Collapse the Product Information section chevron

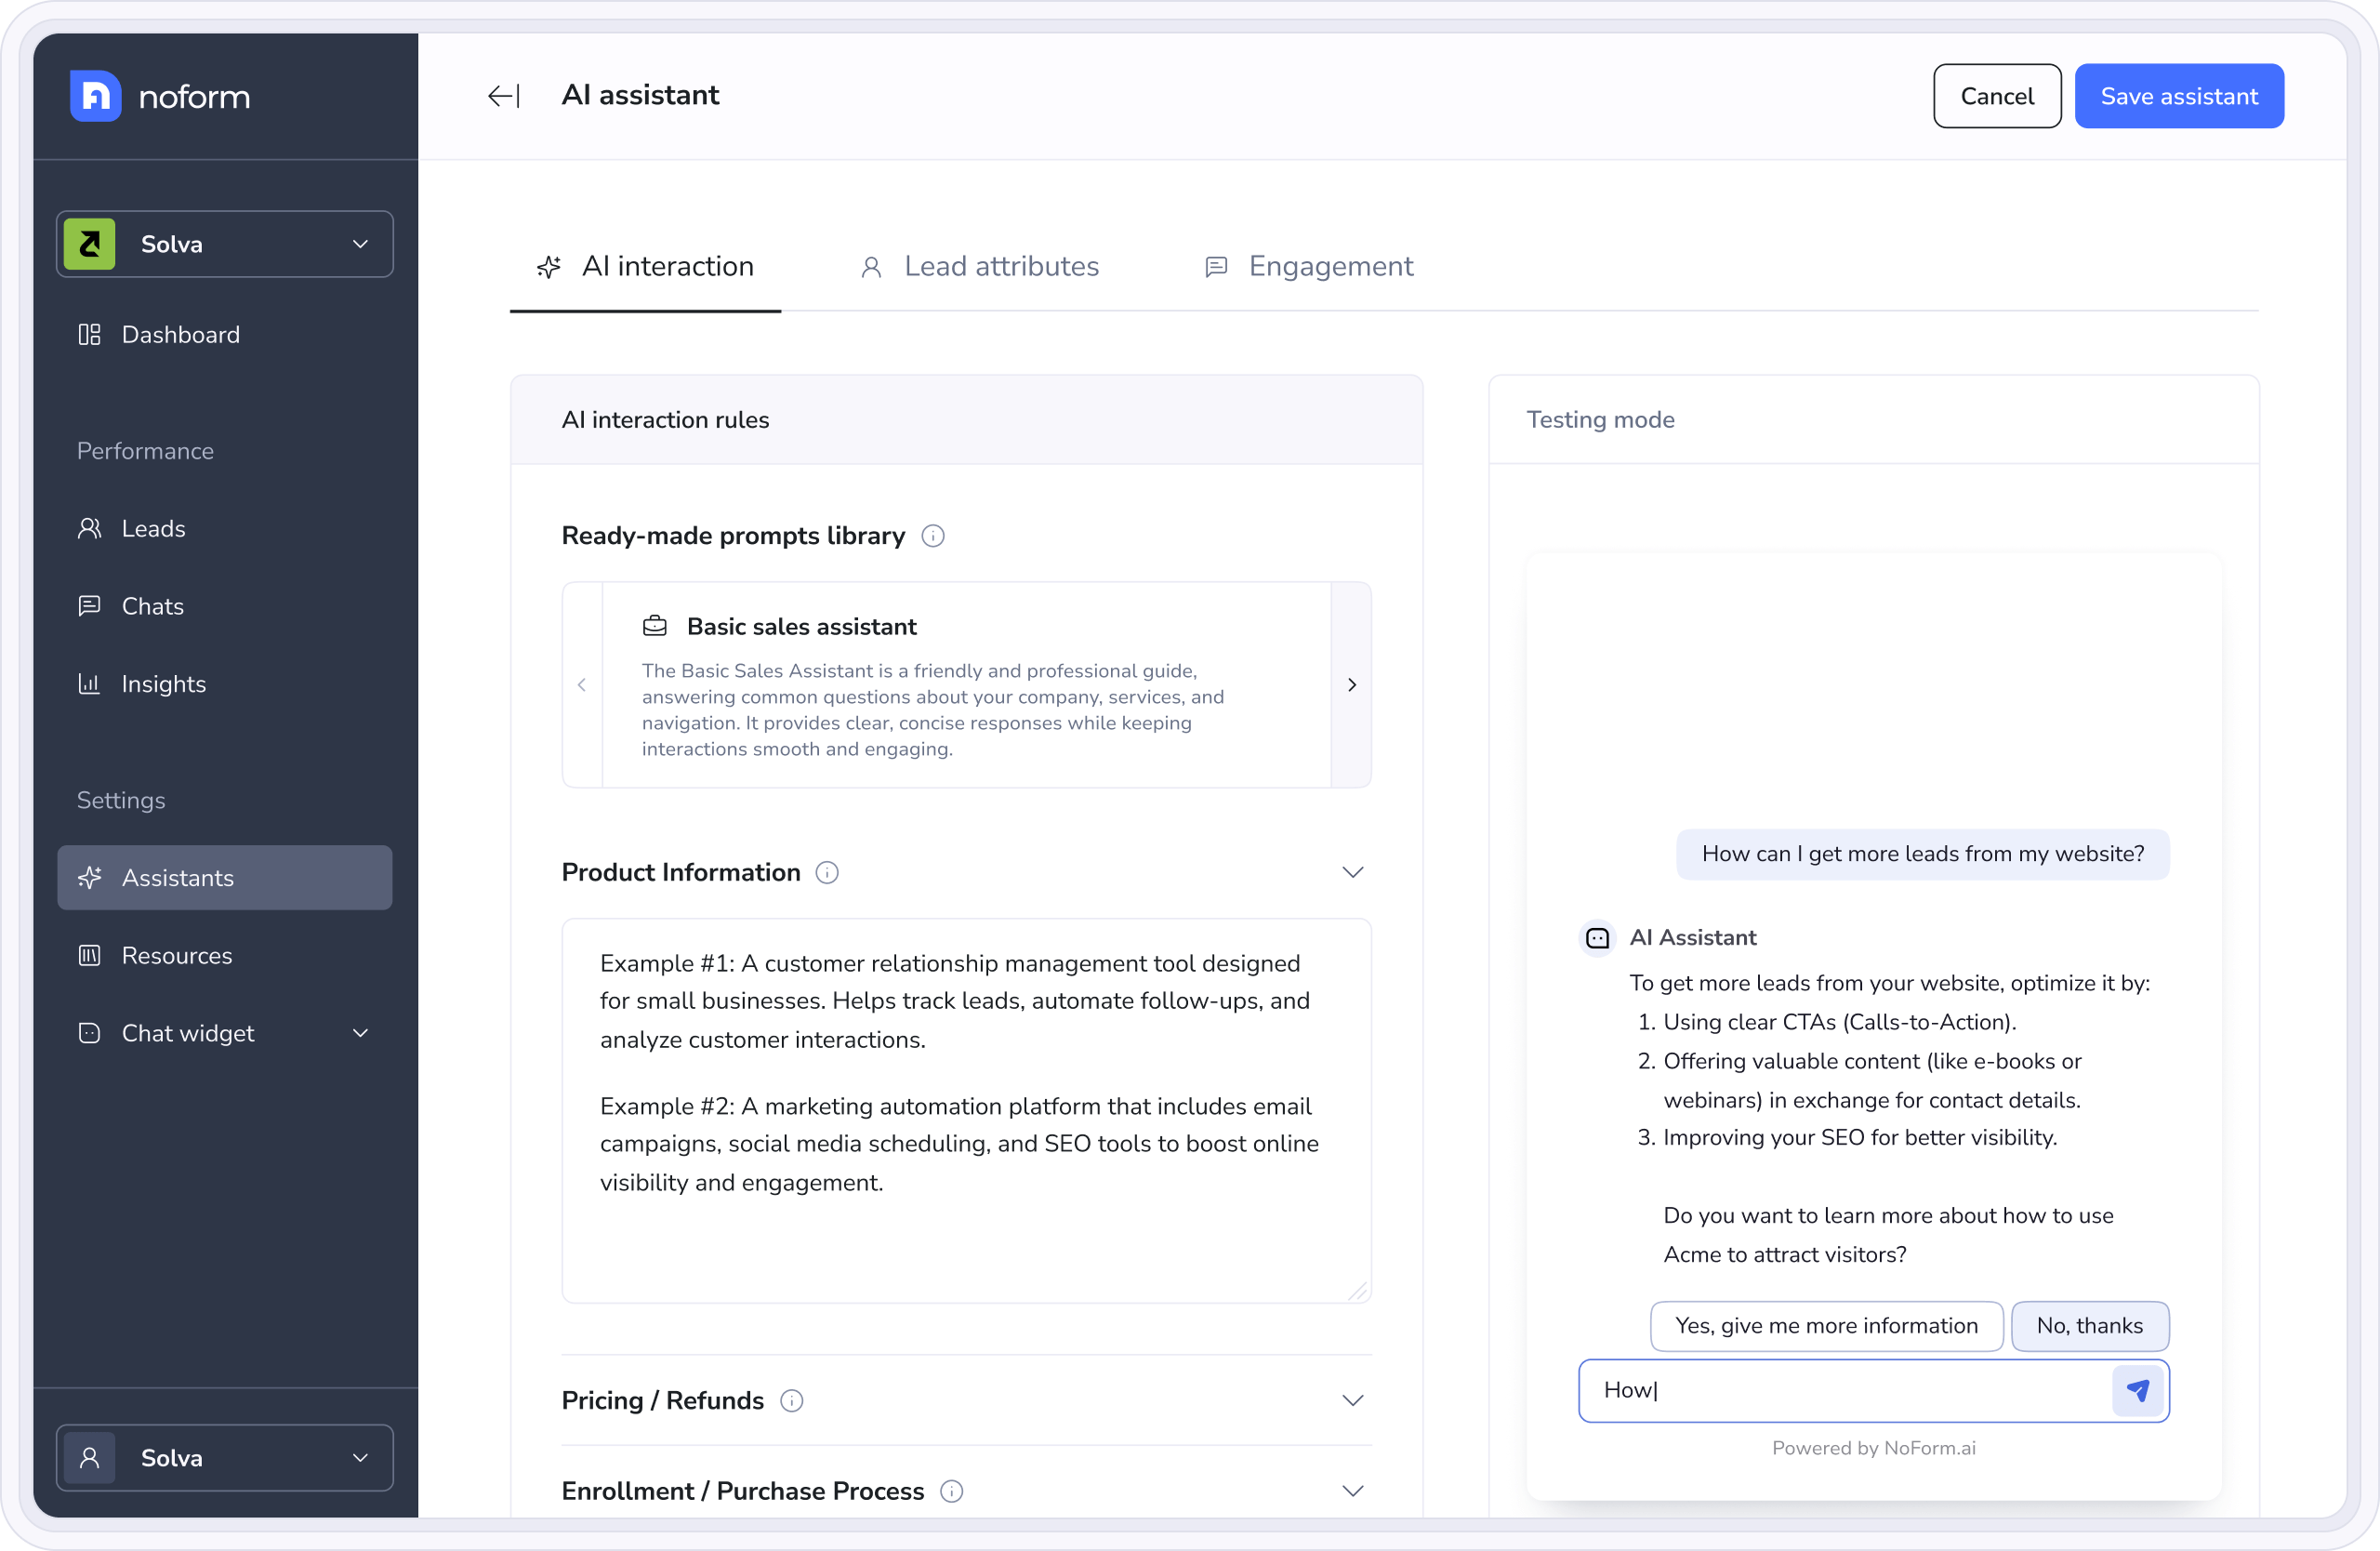point(1353,873)
